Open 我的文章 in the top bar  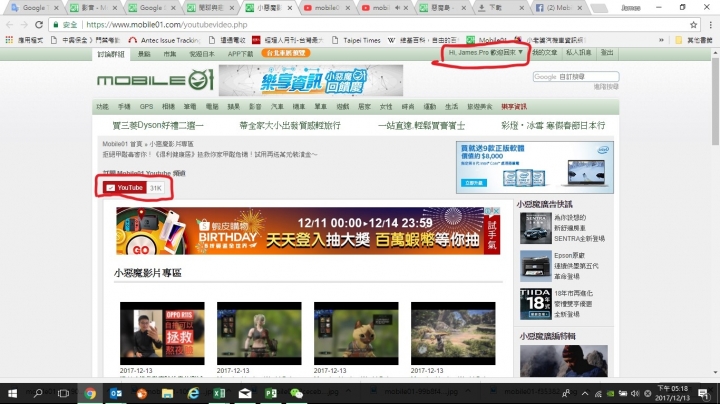click(545, 53)
